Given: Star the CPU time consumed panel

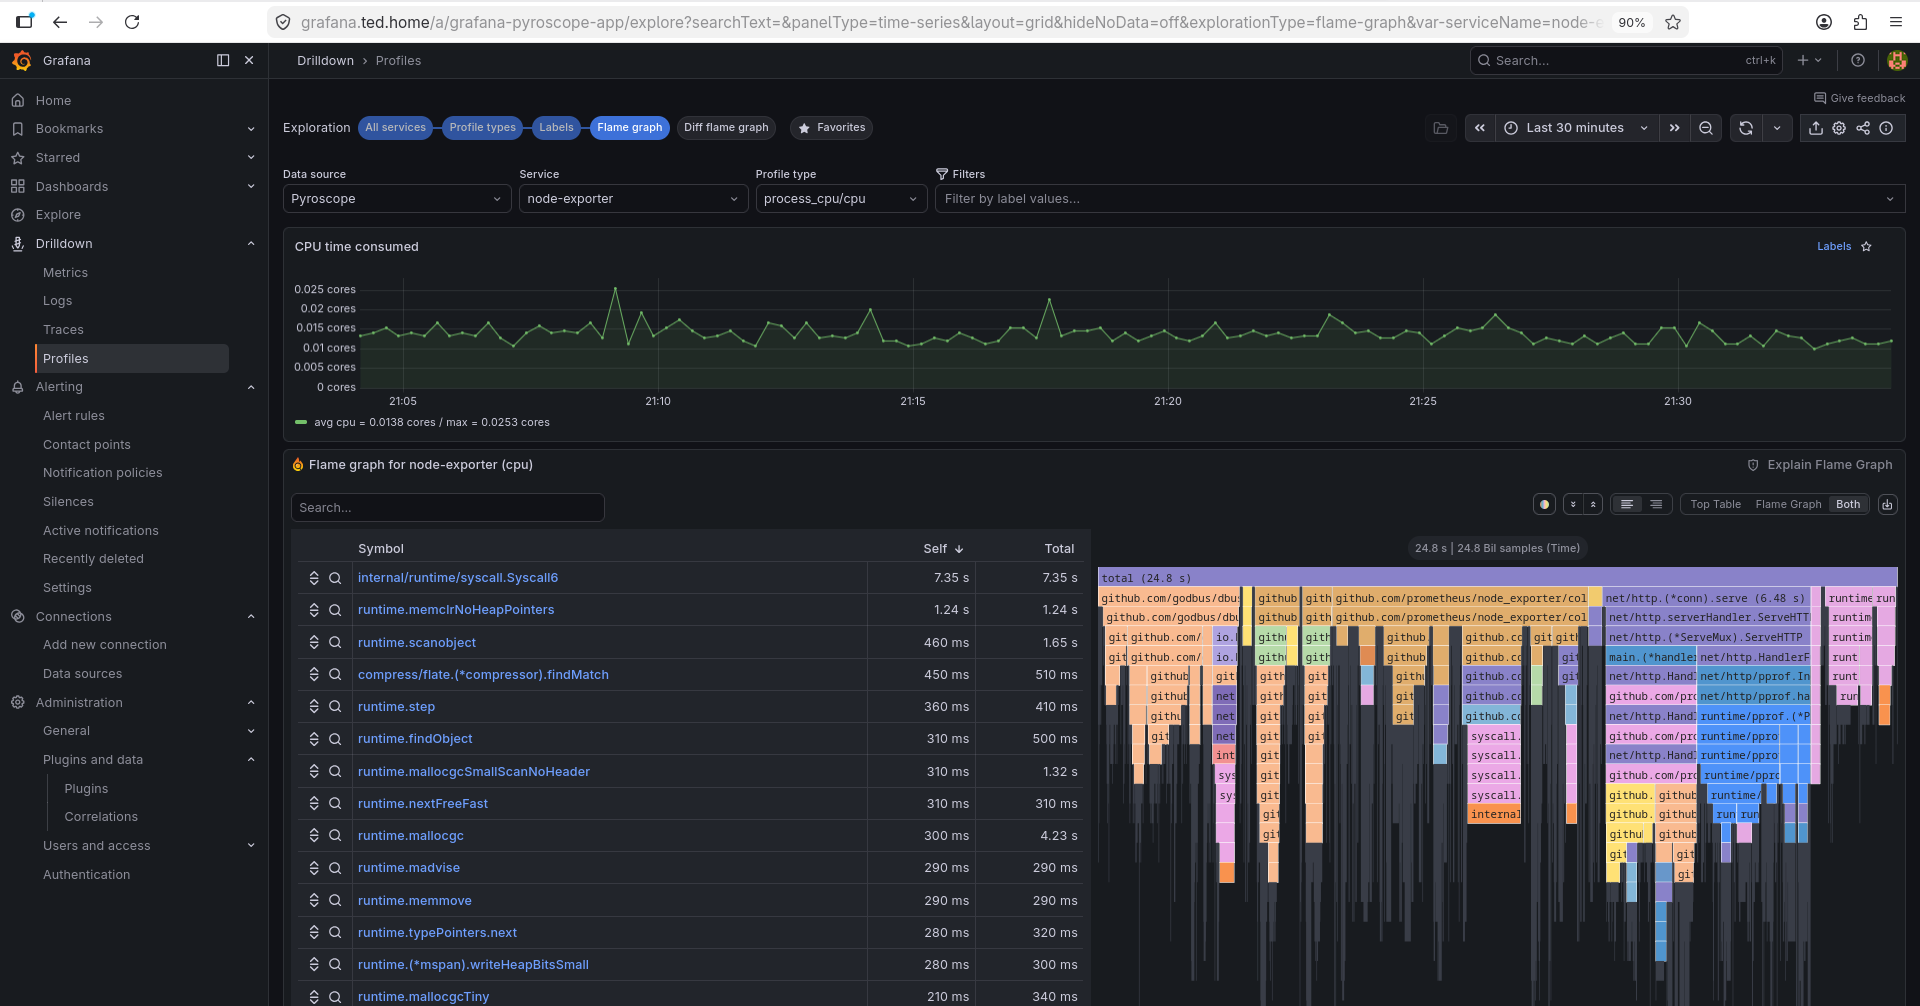Looking at the screenshot, I should [1866, 247].
